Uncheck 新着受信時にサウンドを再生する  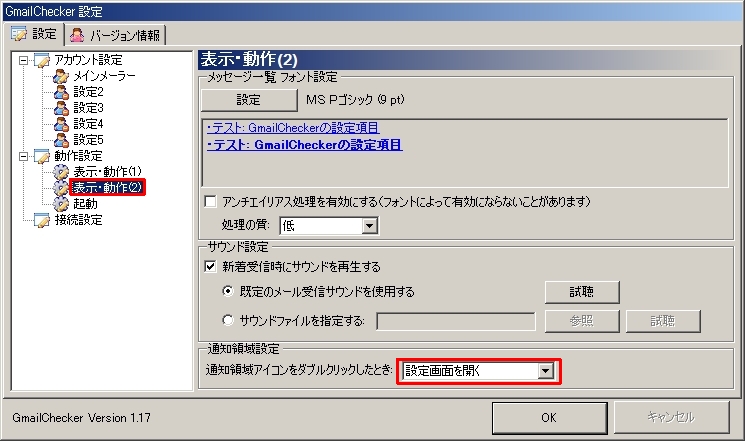click(x=210, y=267)
